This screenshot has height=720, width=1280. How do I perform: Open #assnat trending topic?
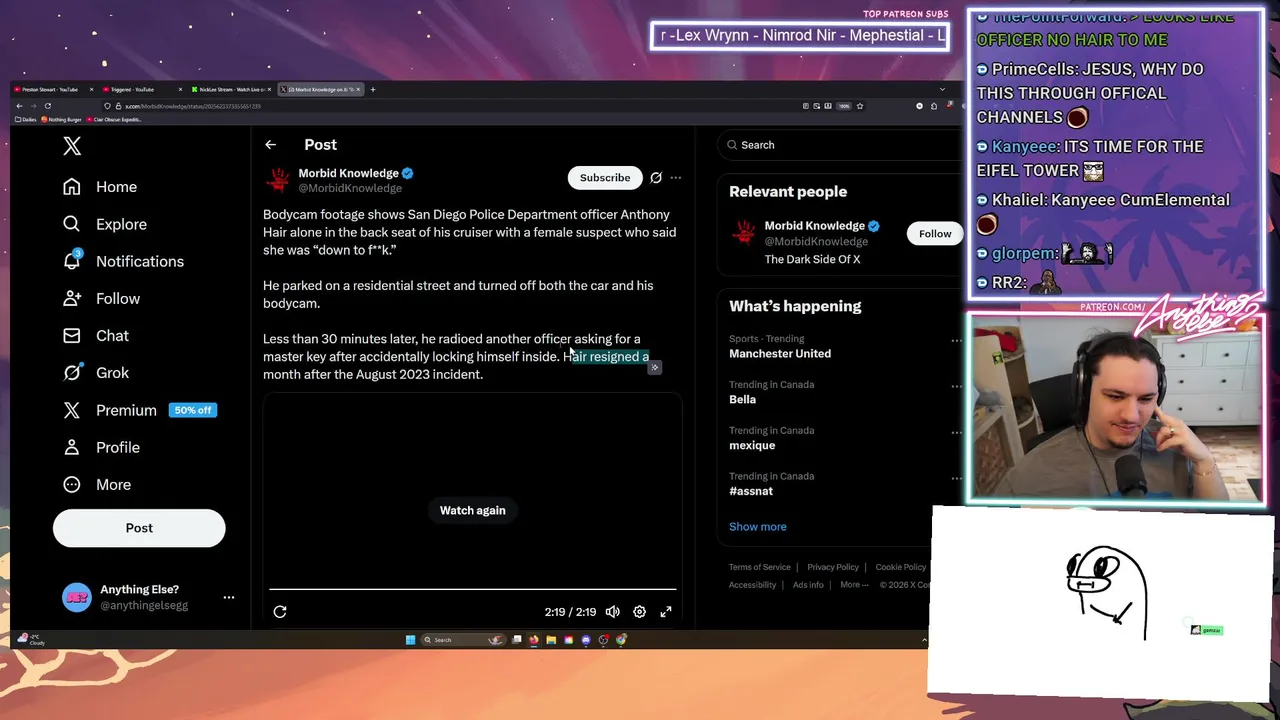point(751,491)
